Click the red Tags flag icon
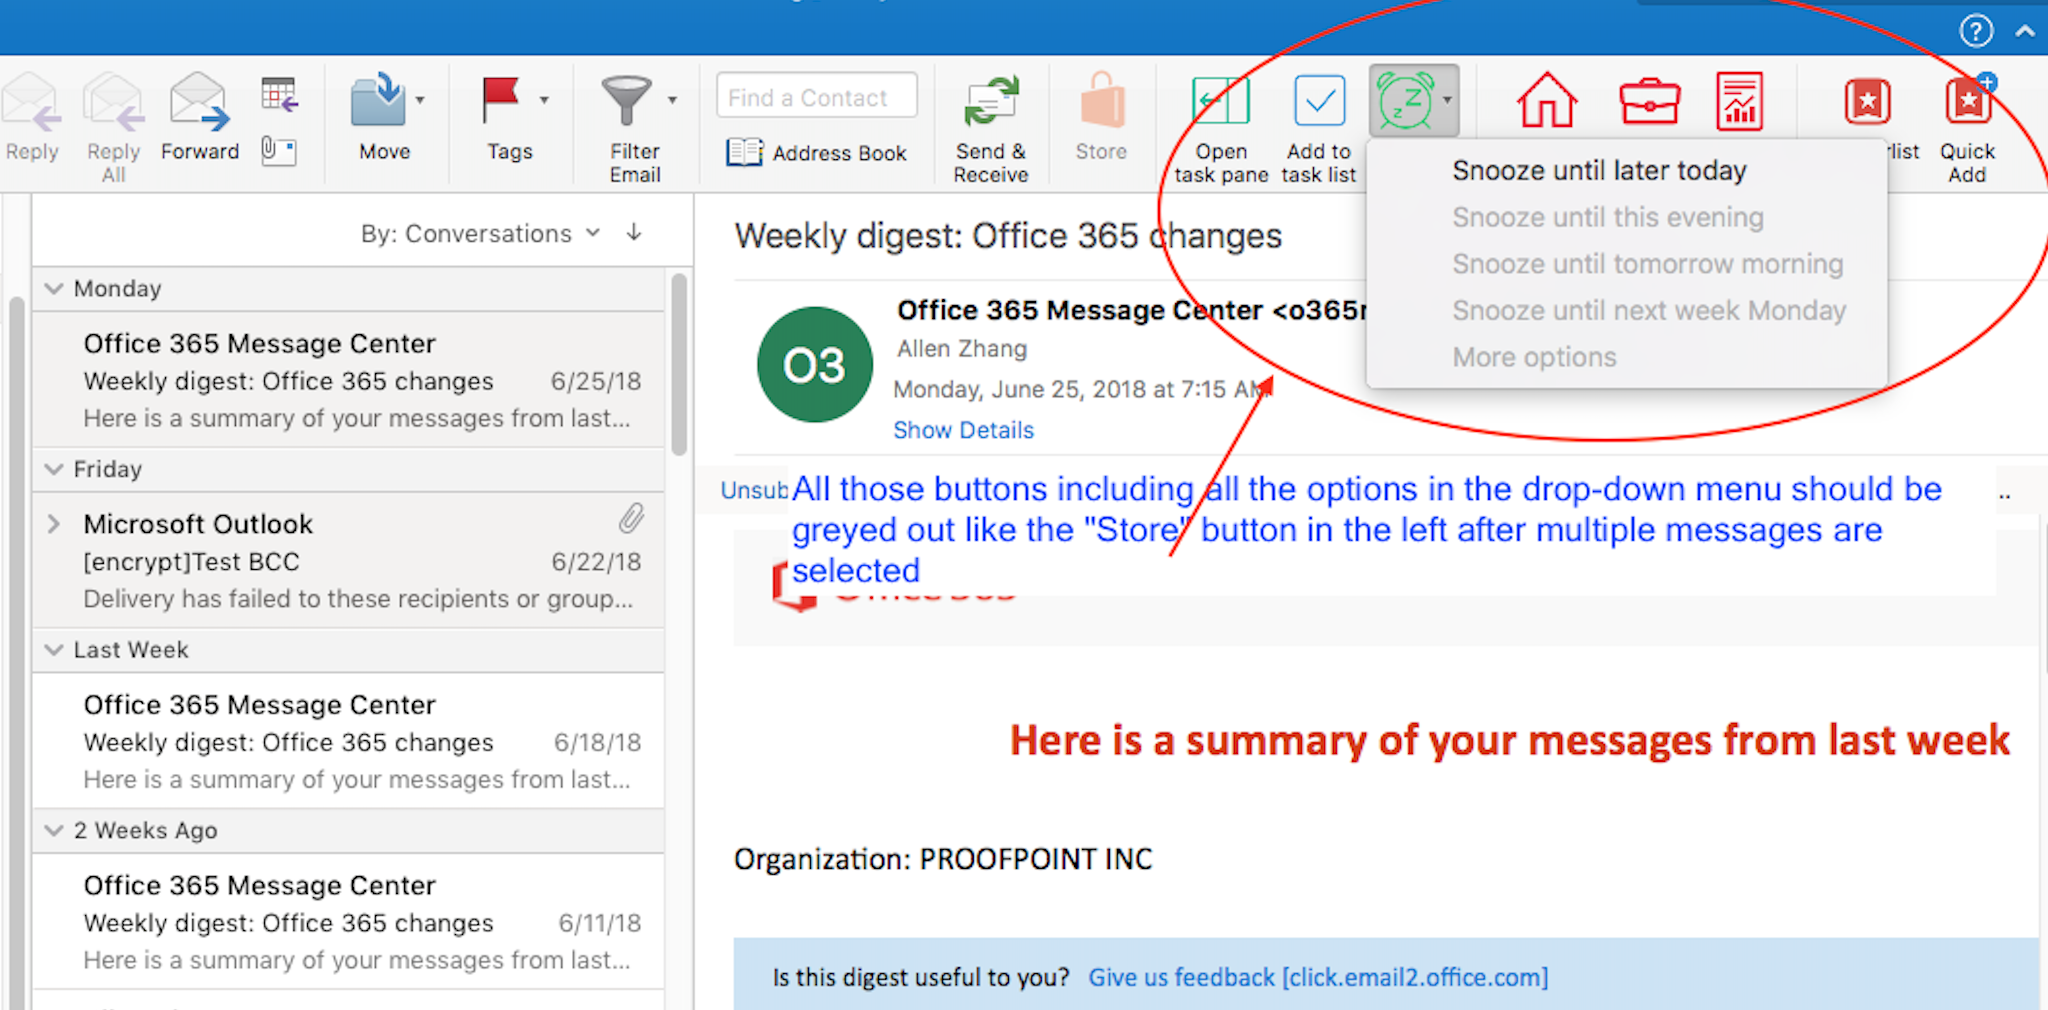 (x=500, y=100)
